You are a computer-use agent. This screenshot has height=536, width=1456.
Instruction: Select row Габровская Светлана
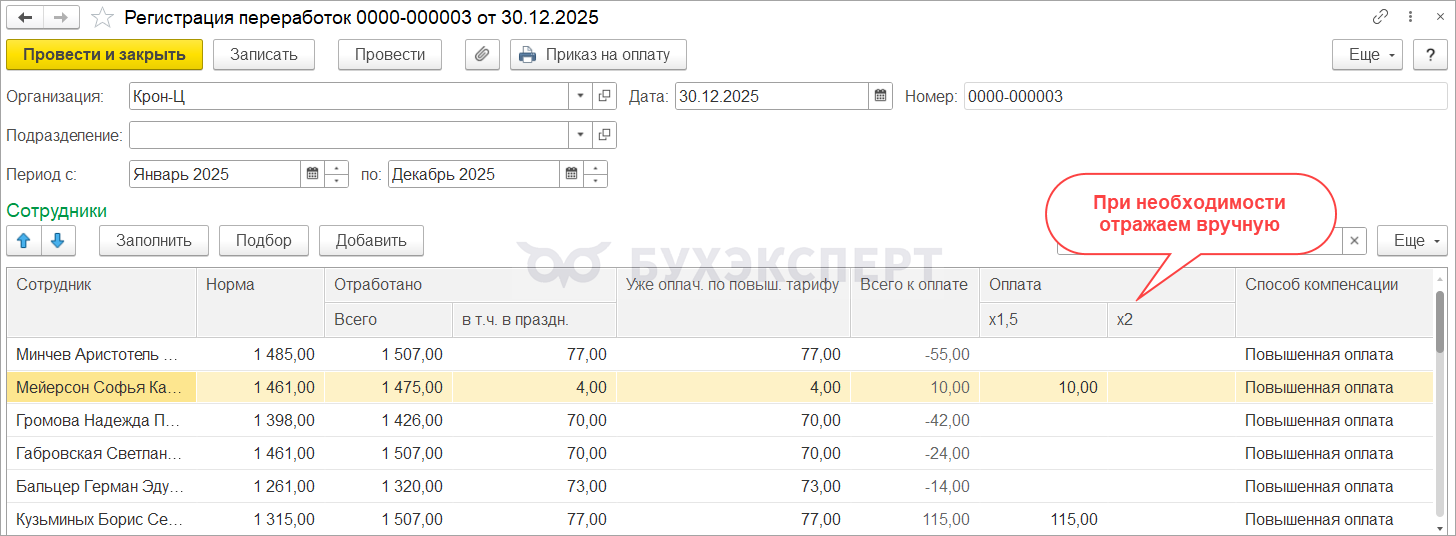(720, 453)
